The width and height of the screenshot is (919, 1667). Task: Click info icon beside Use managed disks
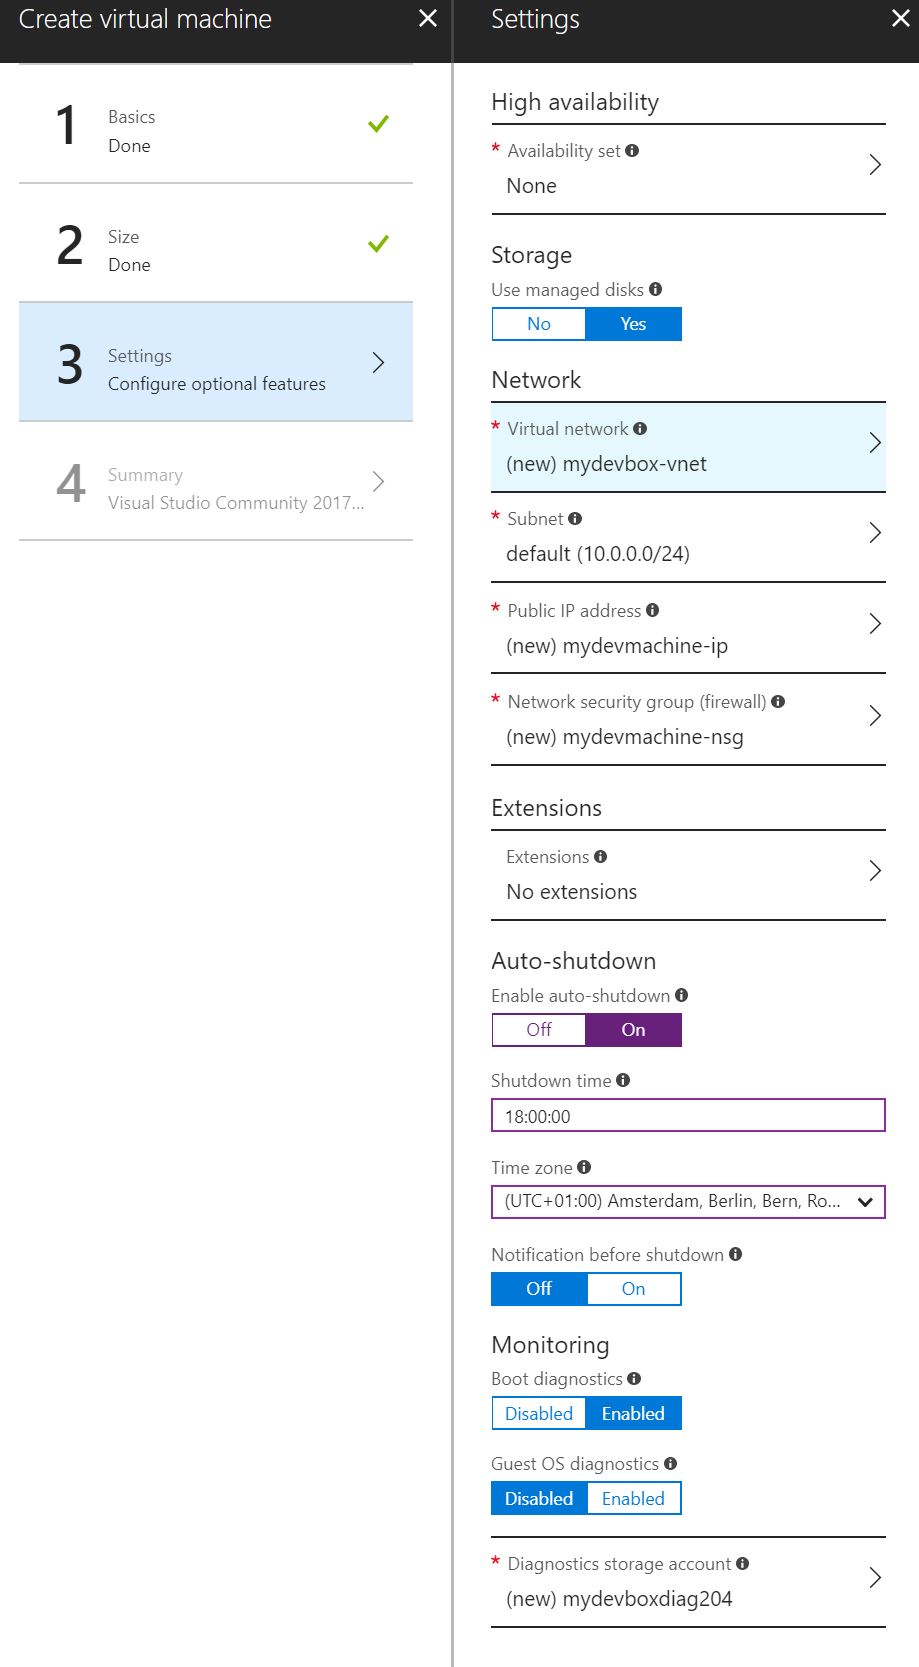point(655,289)
